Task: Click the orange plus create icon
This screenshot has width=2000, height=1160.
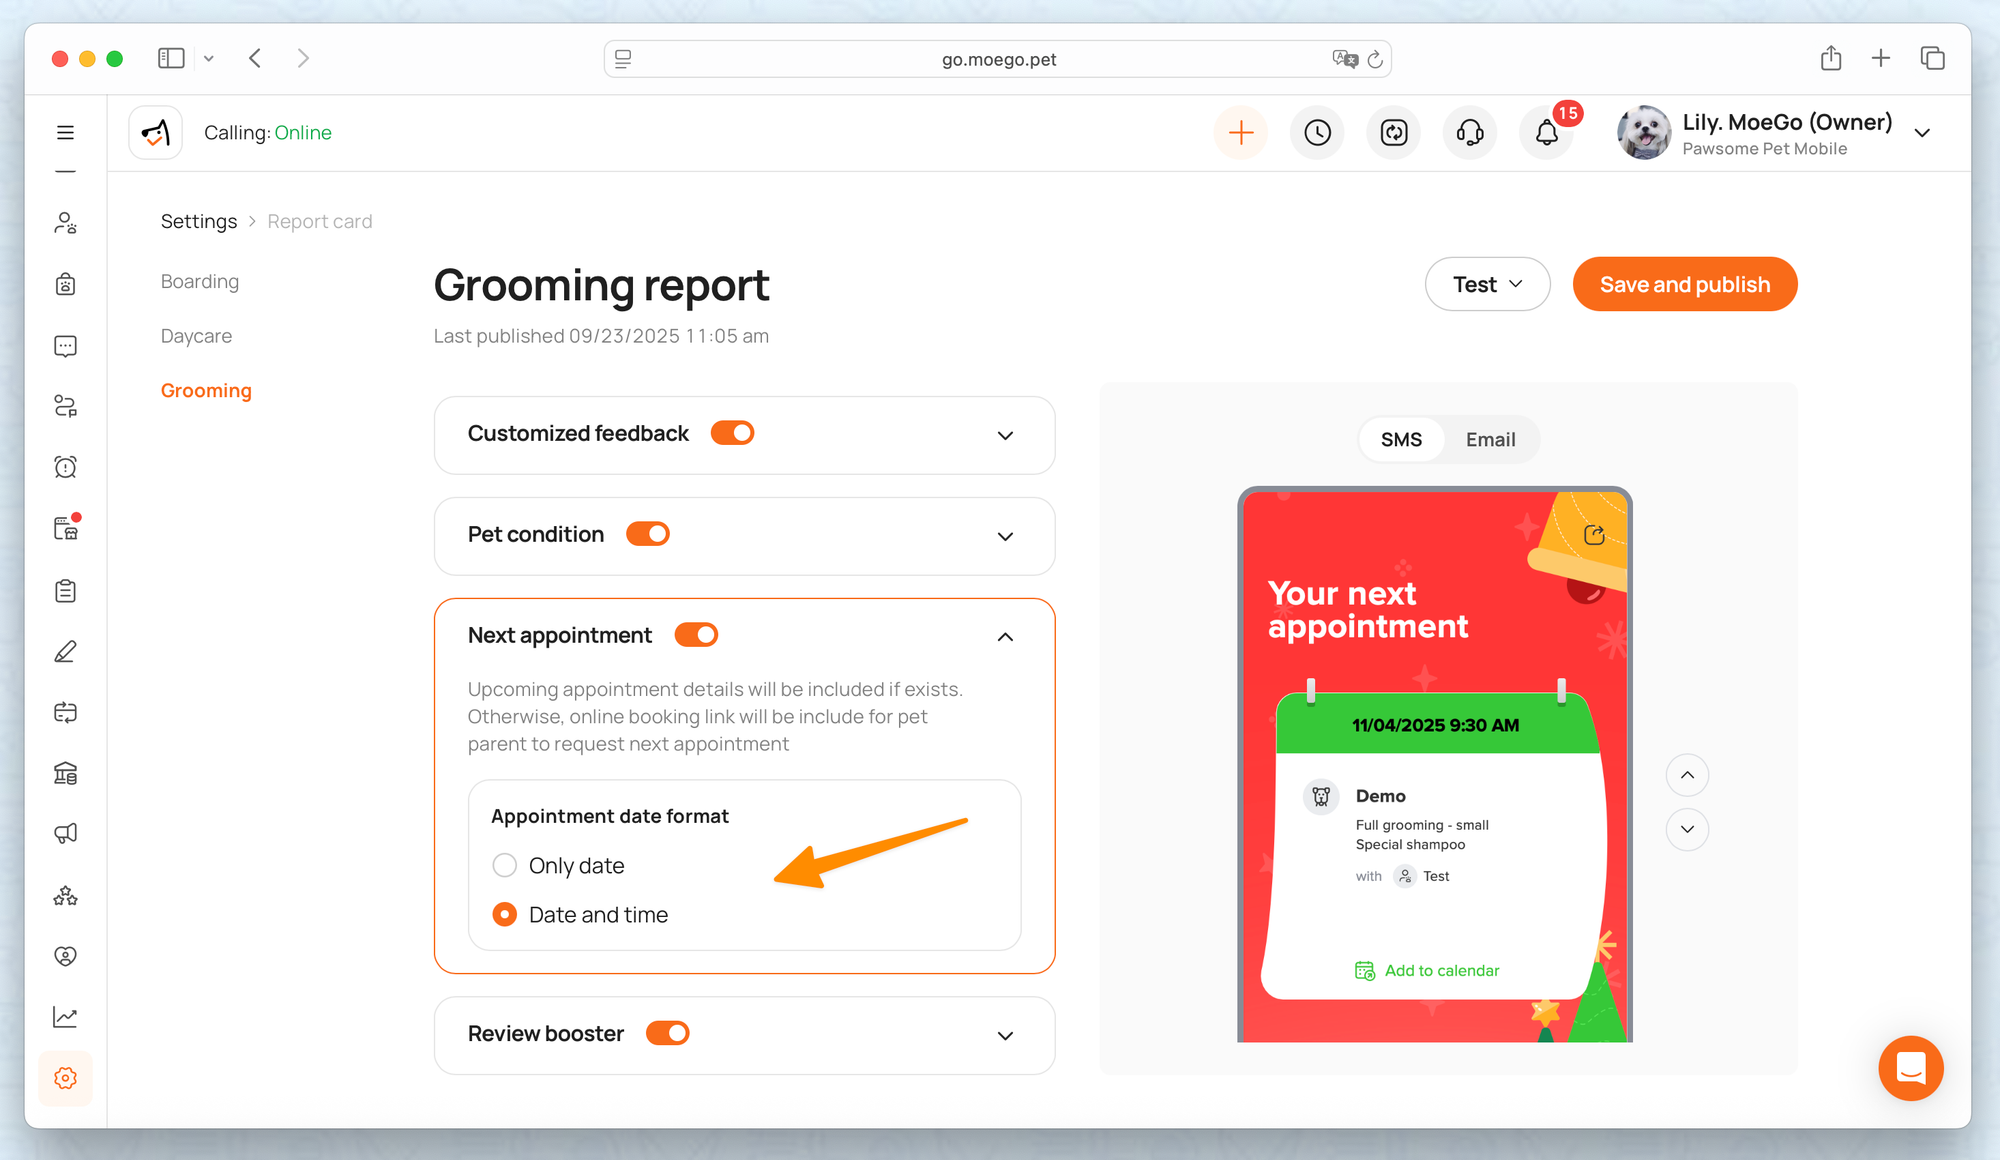Action: tap(1241, 133)
